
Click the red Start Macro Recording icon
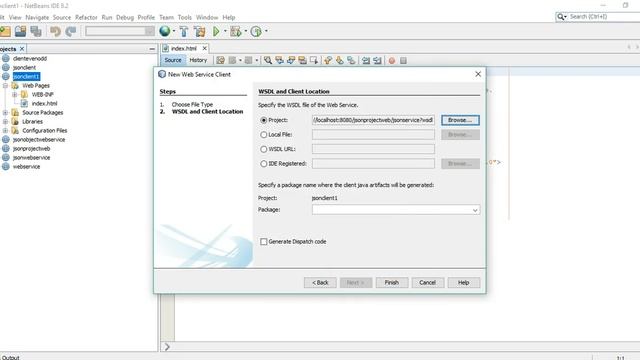point(392,60)
